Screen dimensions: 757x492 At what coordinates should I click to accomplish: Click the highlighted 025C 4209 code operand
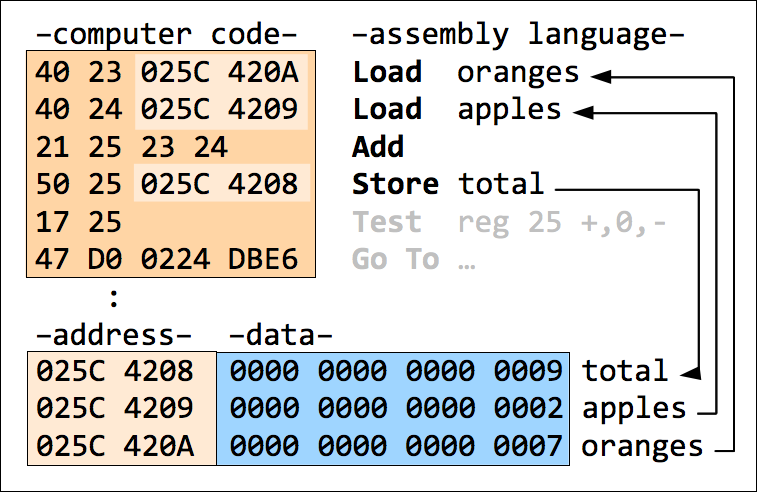[x=220, y=109]
